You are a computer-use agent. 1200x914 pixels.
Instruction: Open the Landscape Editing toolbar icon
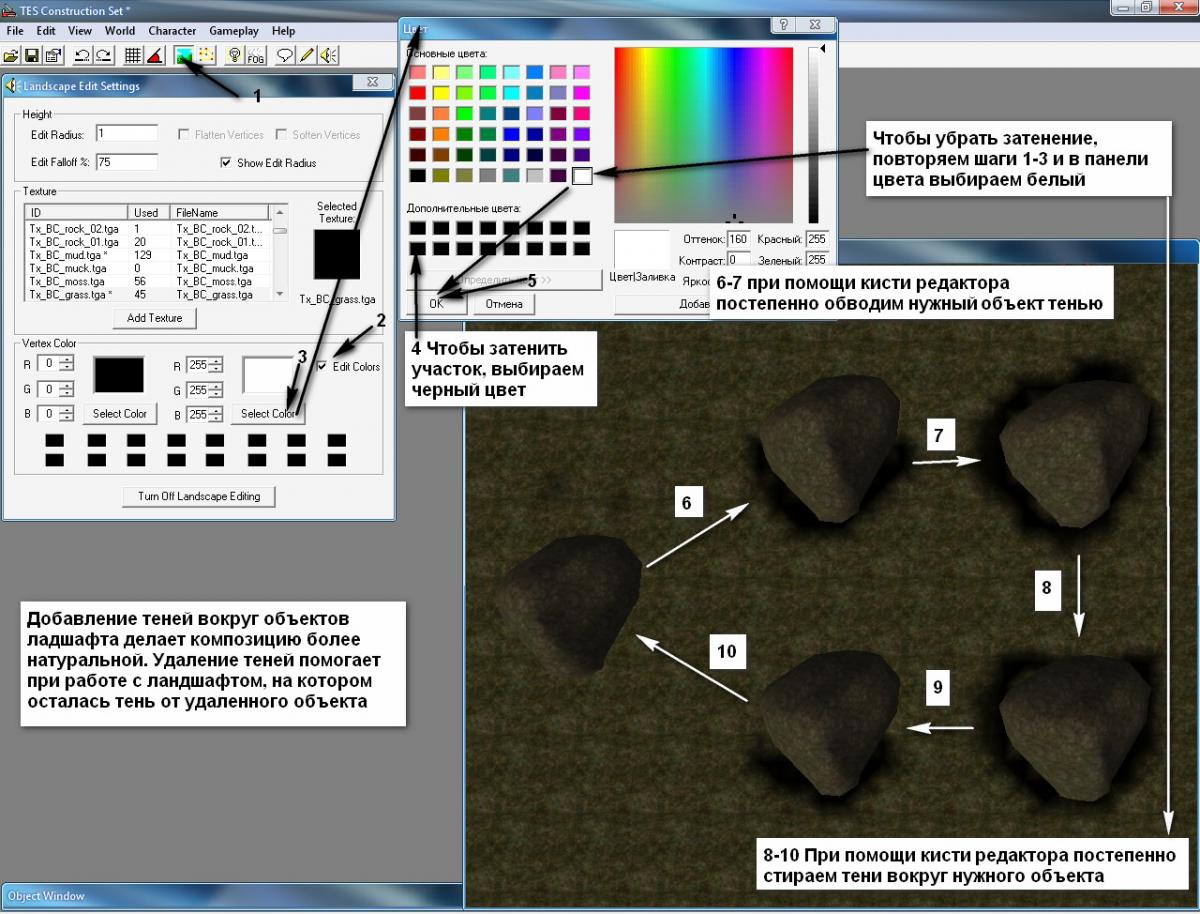point(183,56)
